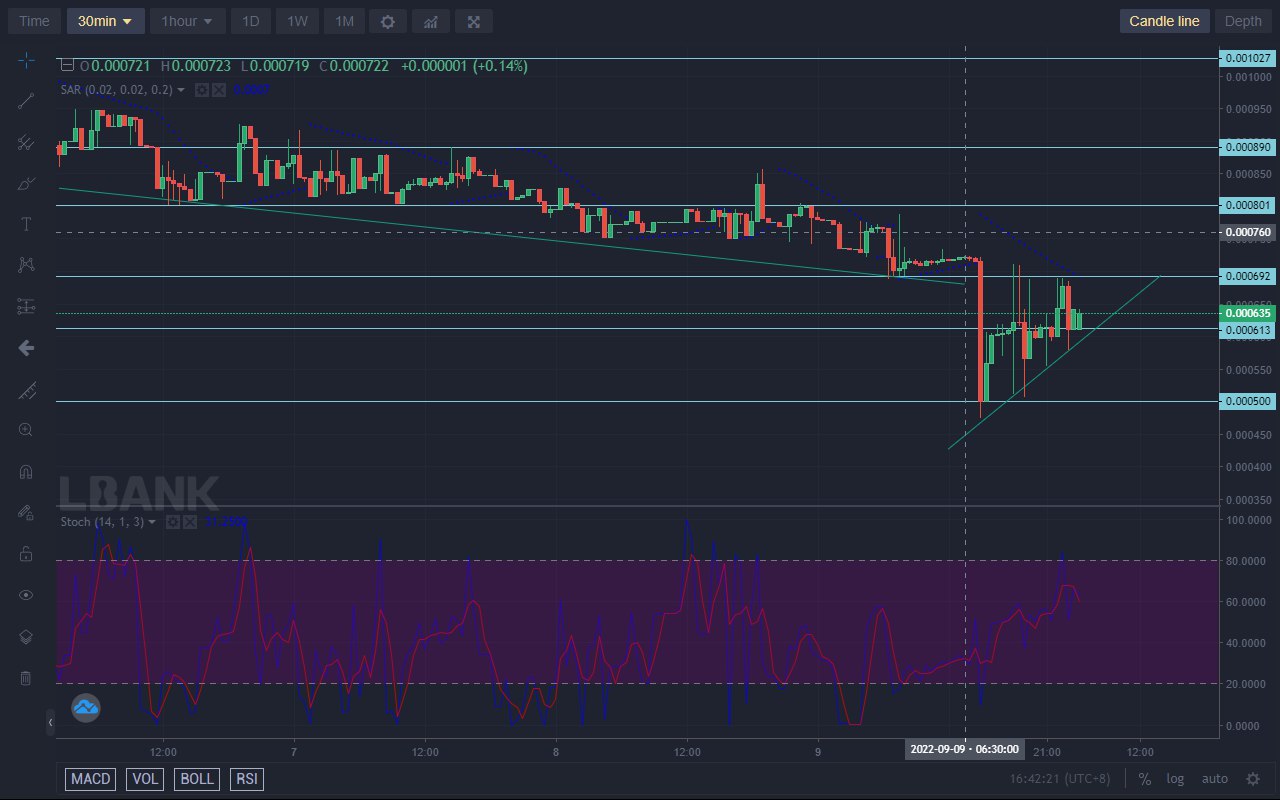
Task: Remove the Stoch indicator with X
Action: click(x=189, y=522)
